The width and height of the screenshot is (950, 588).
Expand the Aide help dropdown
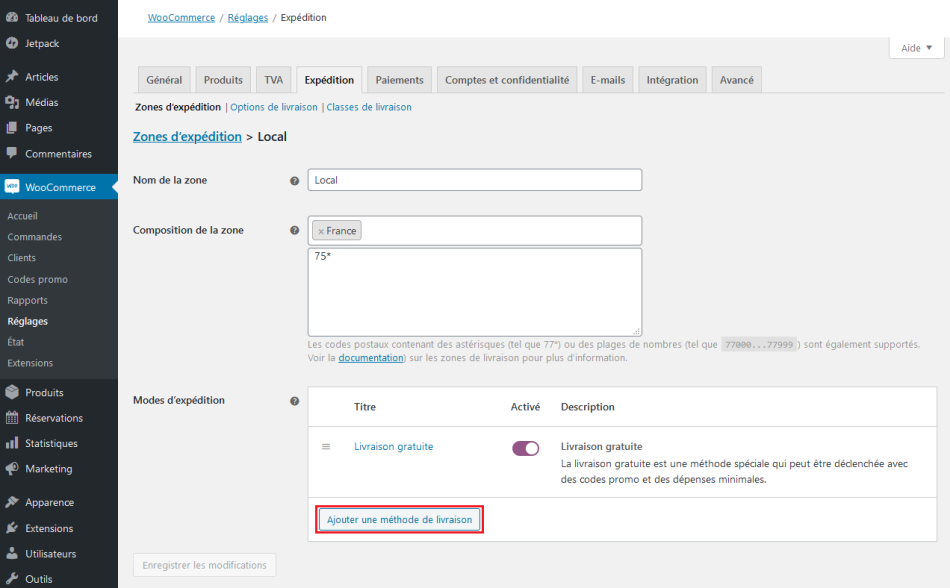(x=916, y=48)
